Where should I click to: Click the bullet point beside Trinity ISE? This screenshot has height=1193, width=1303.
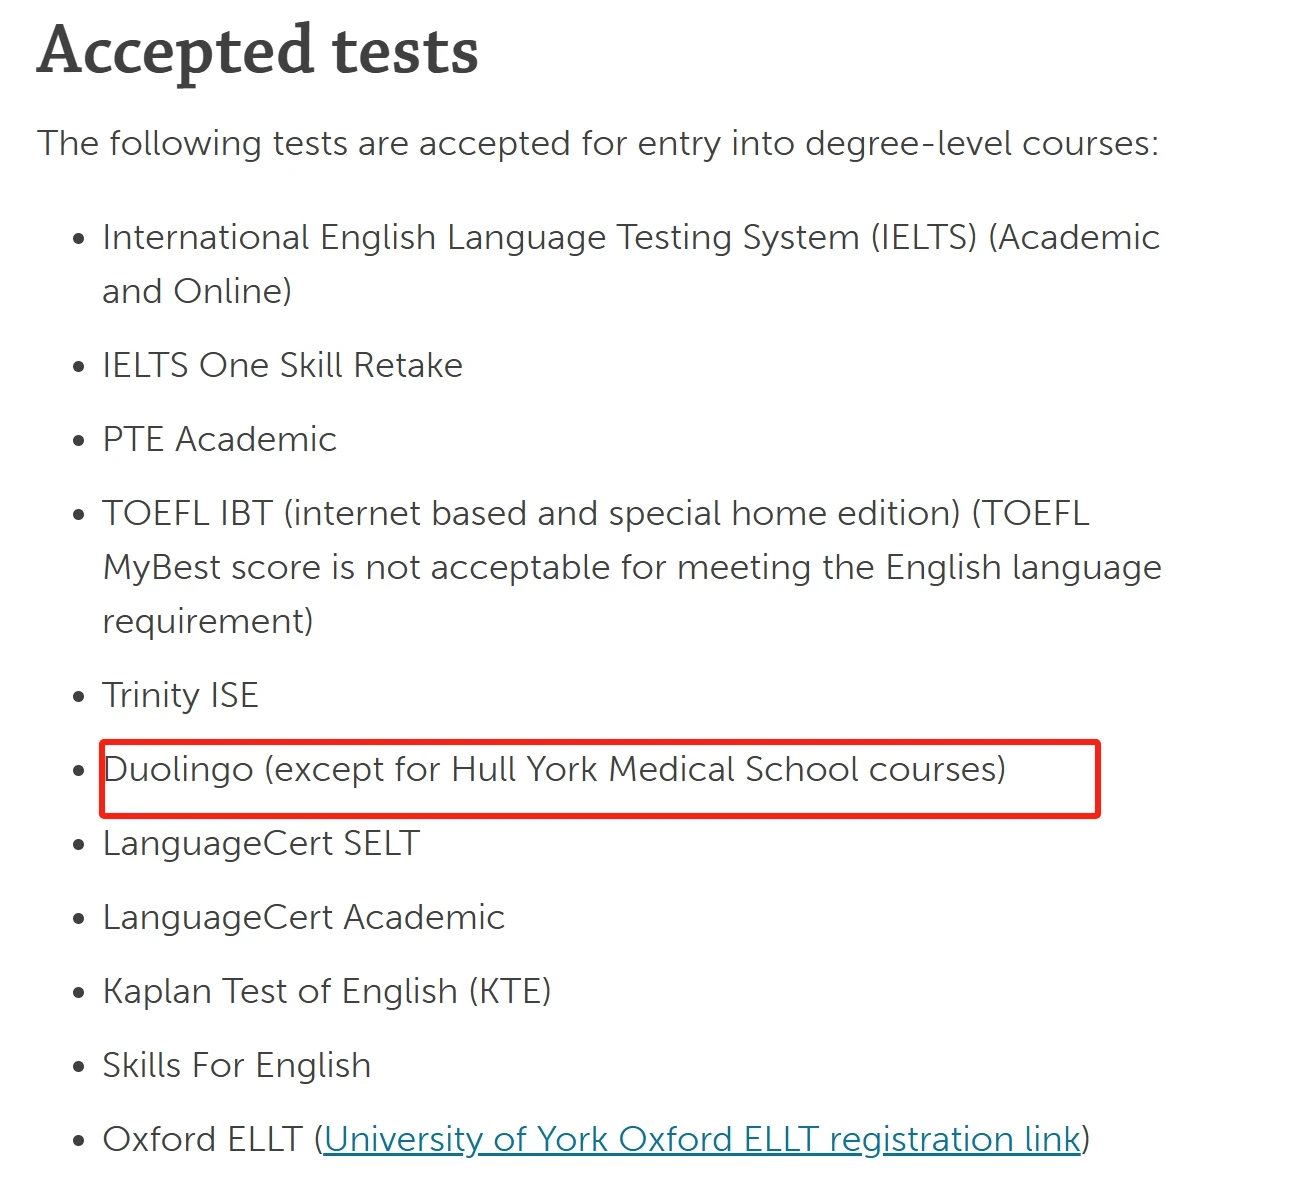79,697
